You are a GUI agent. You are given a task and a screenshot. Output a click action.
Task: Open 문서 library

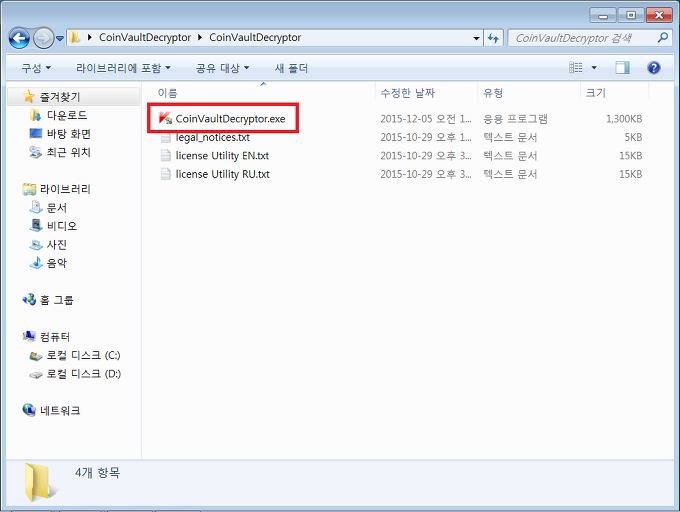click(x=57, y=208)
